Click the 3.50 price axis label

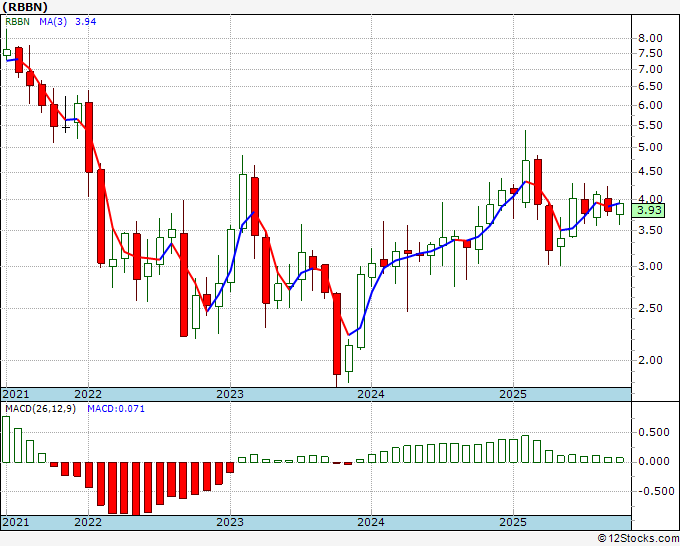pos(650,230)
